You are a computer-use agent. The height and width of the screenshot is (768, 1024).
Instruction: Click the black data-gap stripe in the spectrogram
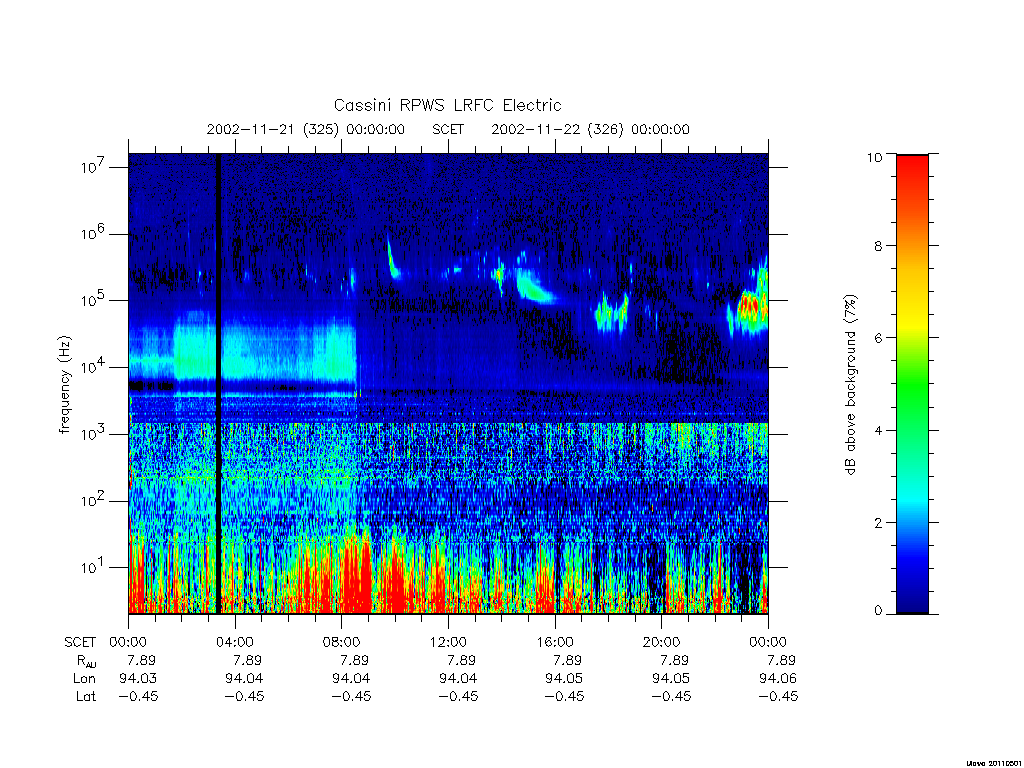(x=219, y=384)
